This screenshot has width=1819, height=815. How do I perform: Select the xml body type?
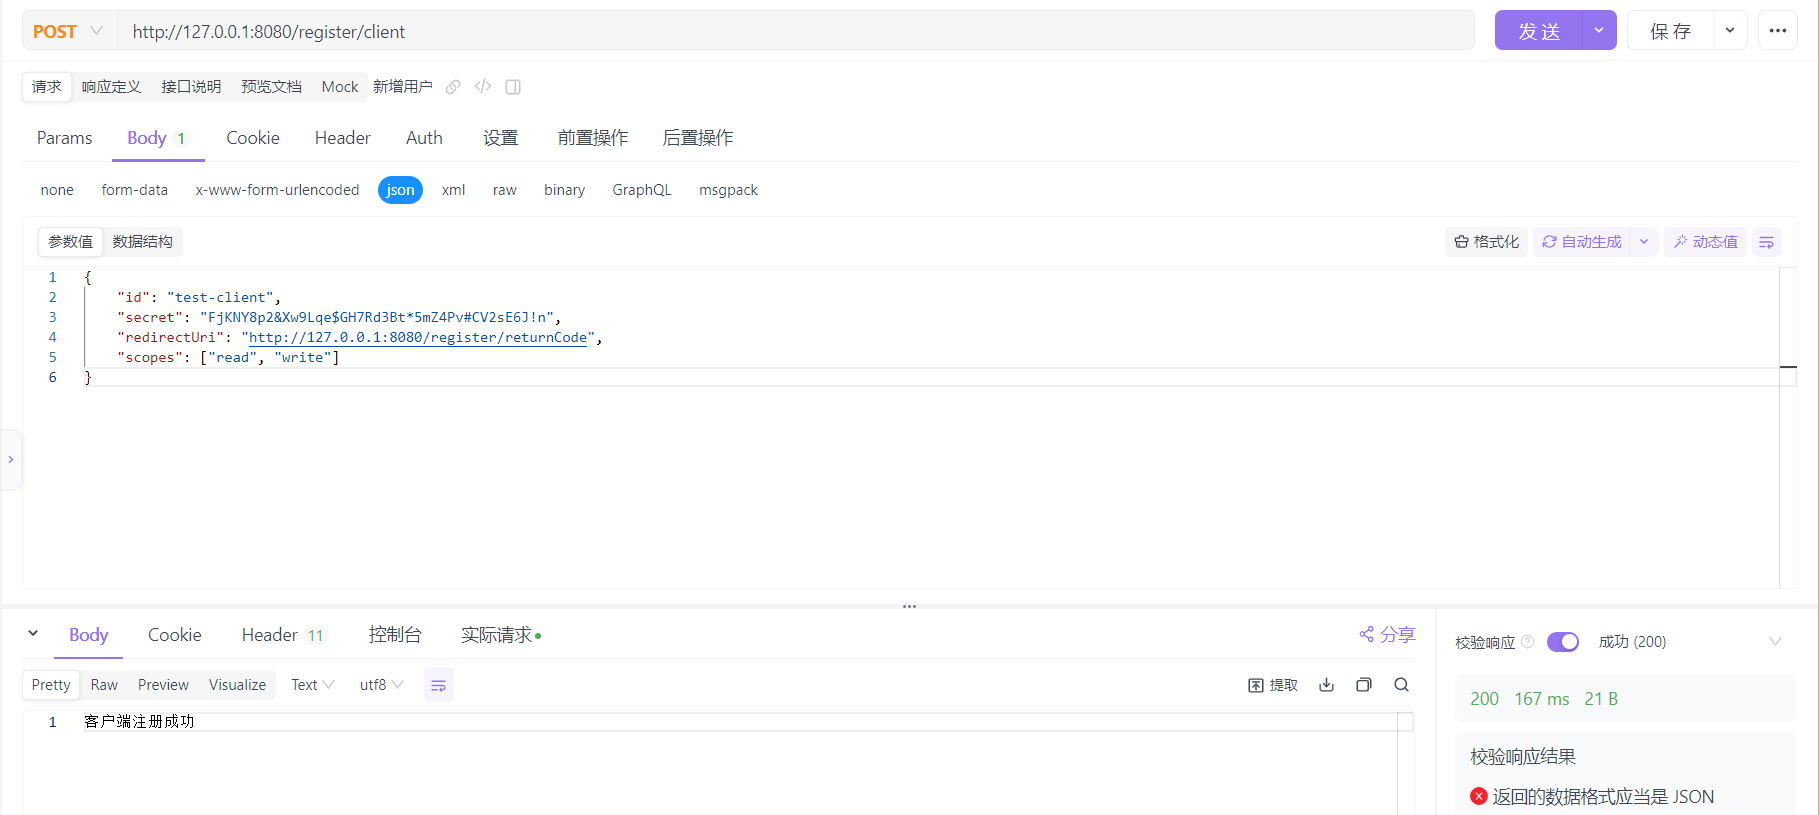(454, 190)
